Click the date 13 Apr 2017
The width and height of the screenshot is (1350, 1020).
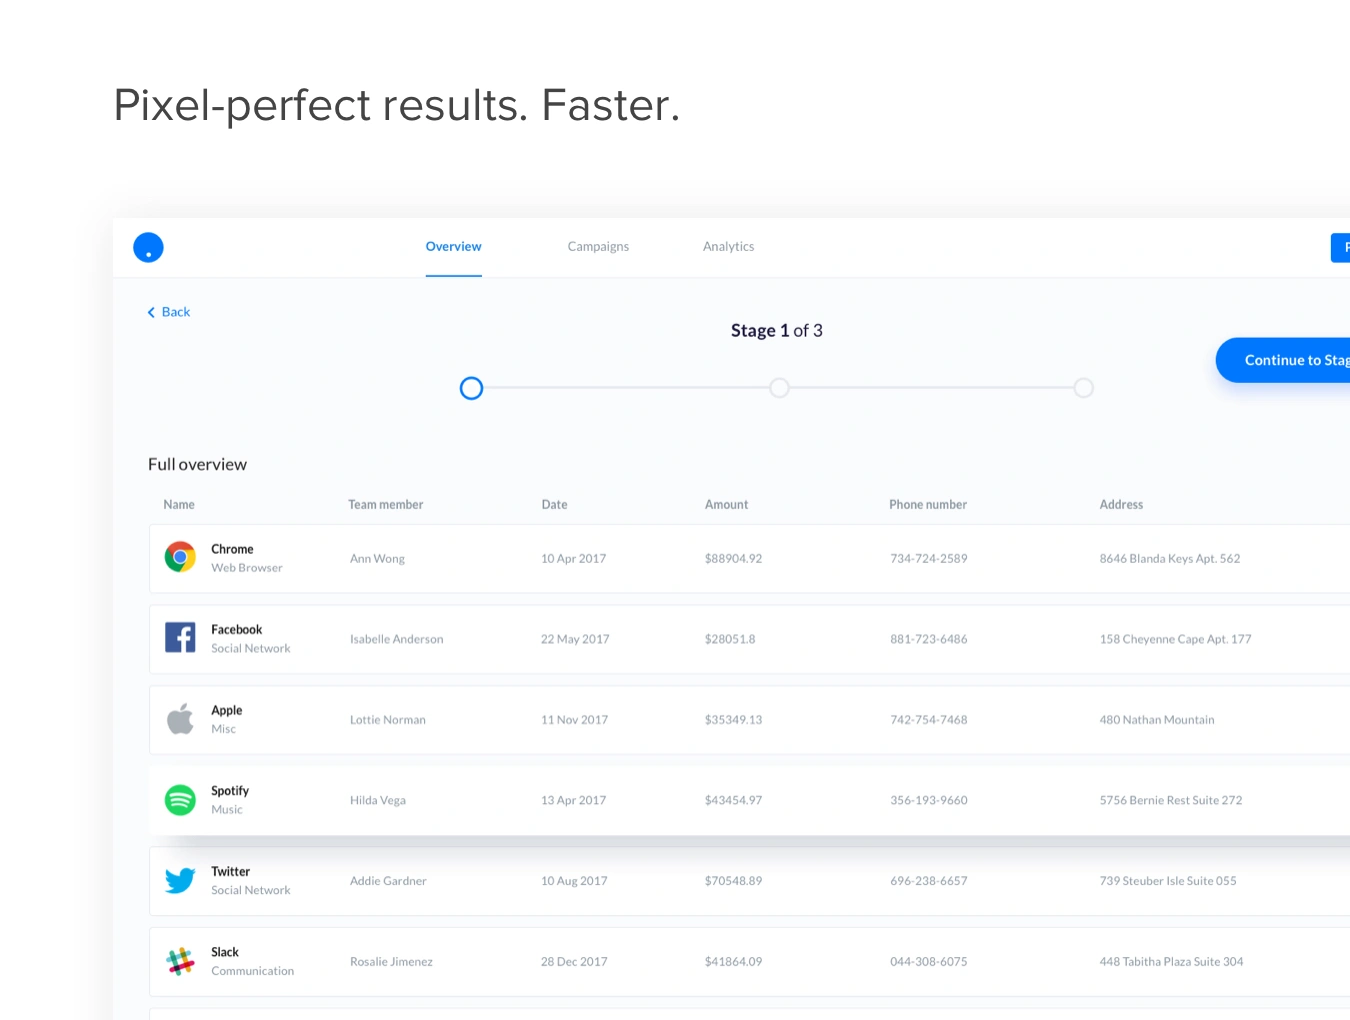[x=573, y=800]
